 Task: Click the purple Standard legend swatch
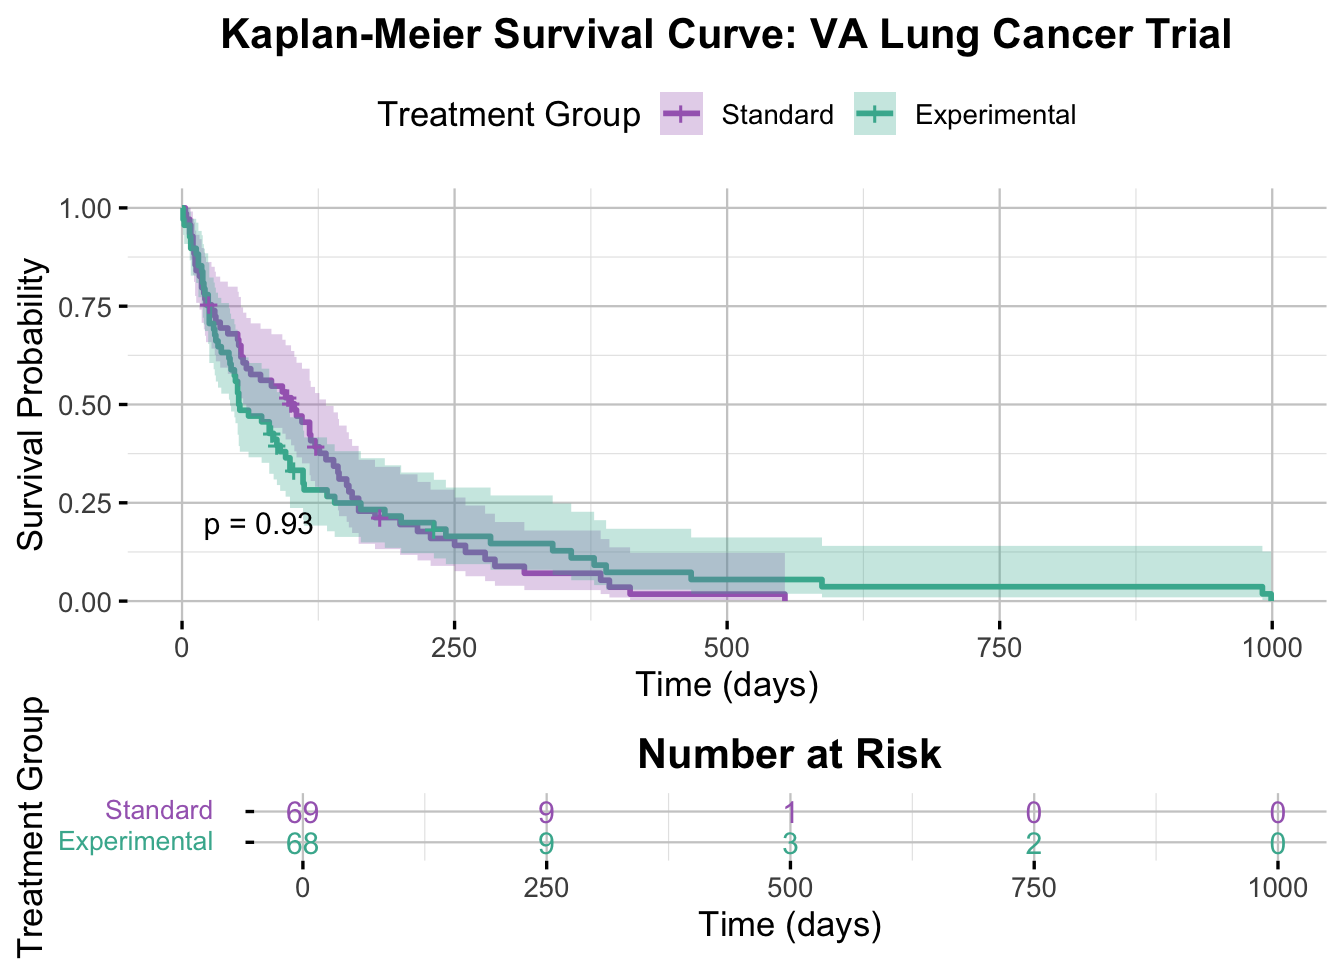681,115
